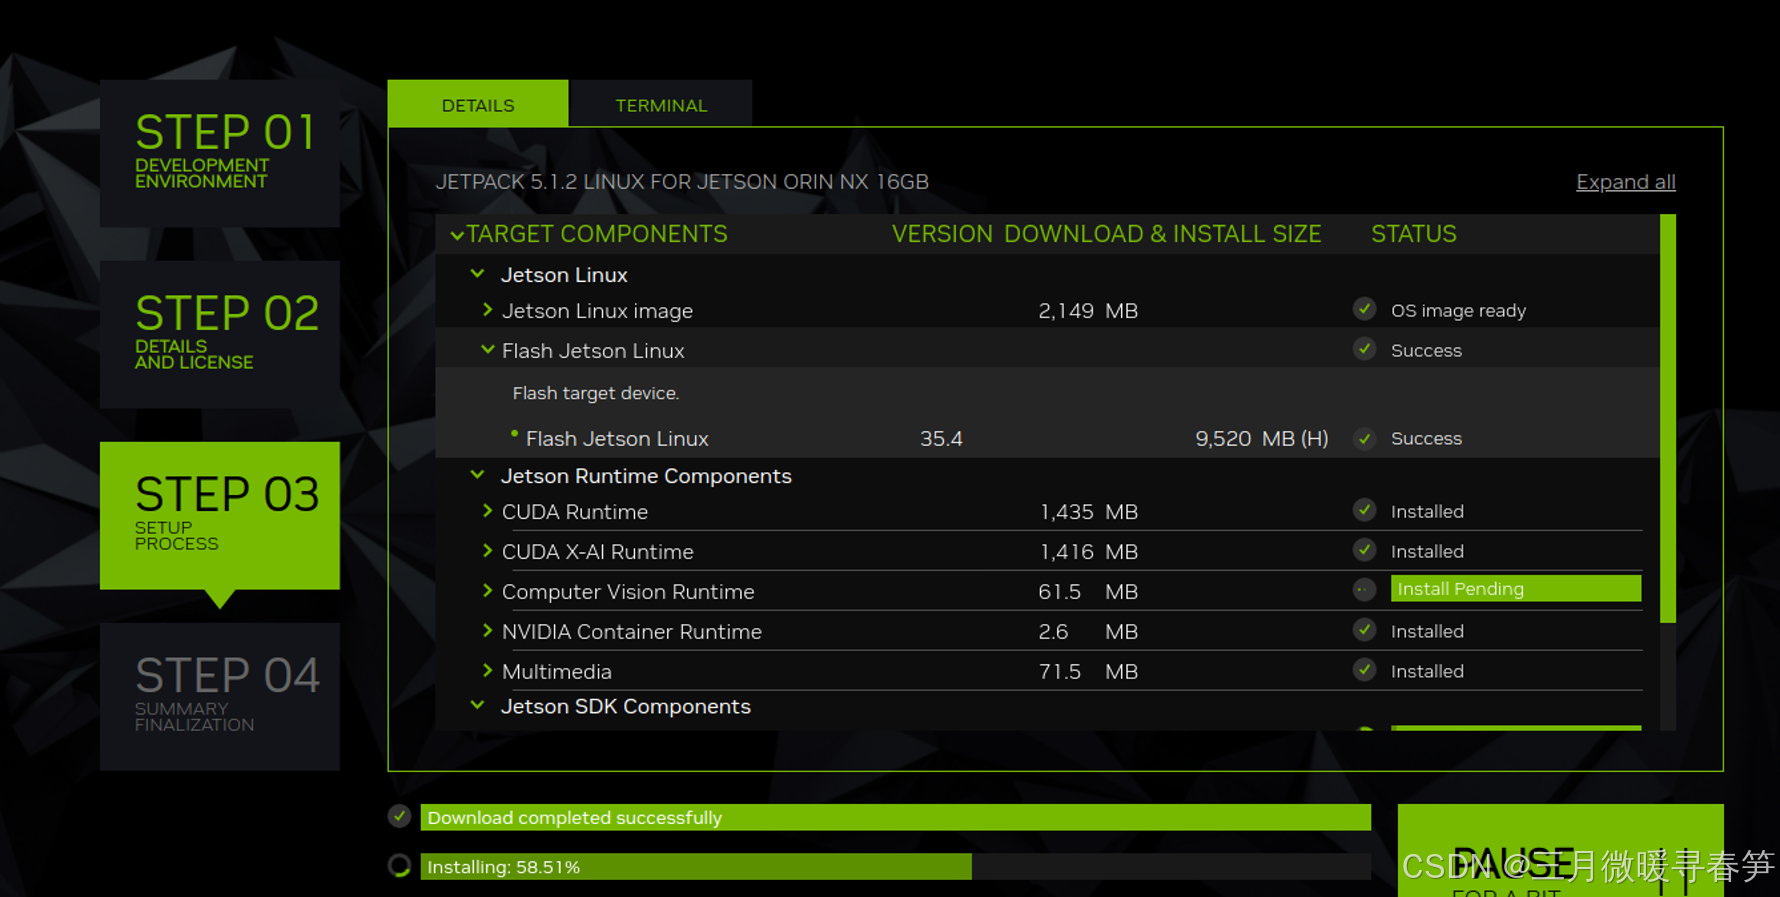Click the components list vertical scrollbar
Screen dimensions: 1780x897
point(1667,420)
